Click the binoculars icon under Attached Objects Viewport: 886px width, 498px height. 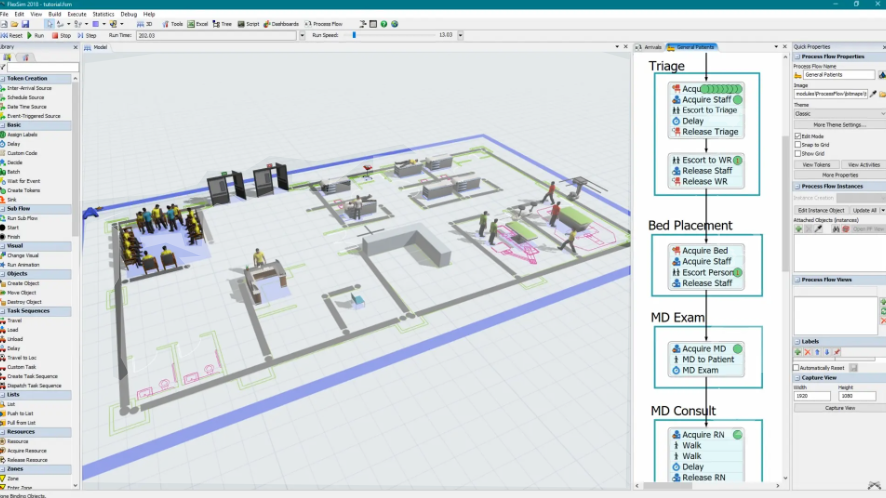click(836, 229)
